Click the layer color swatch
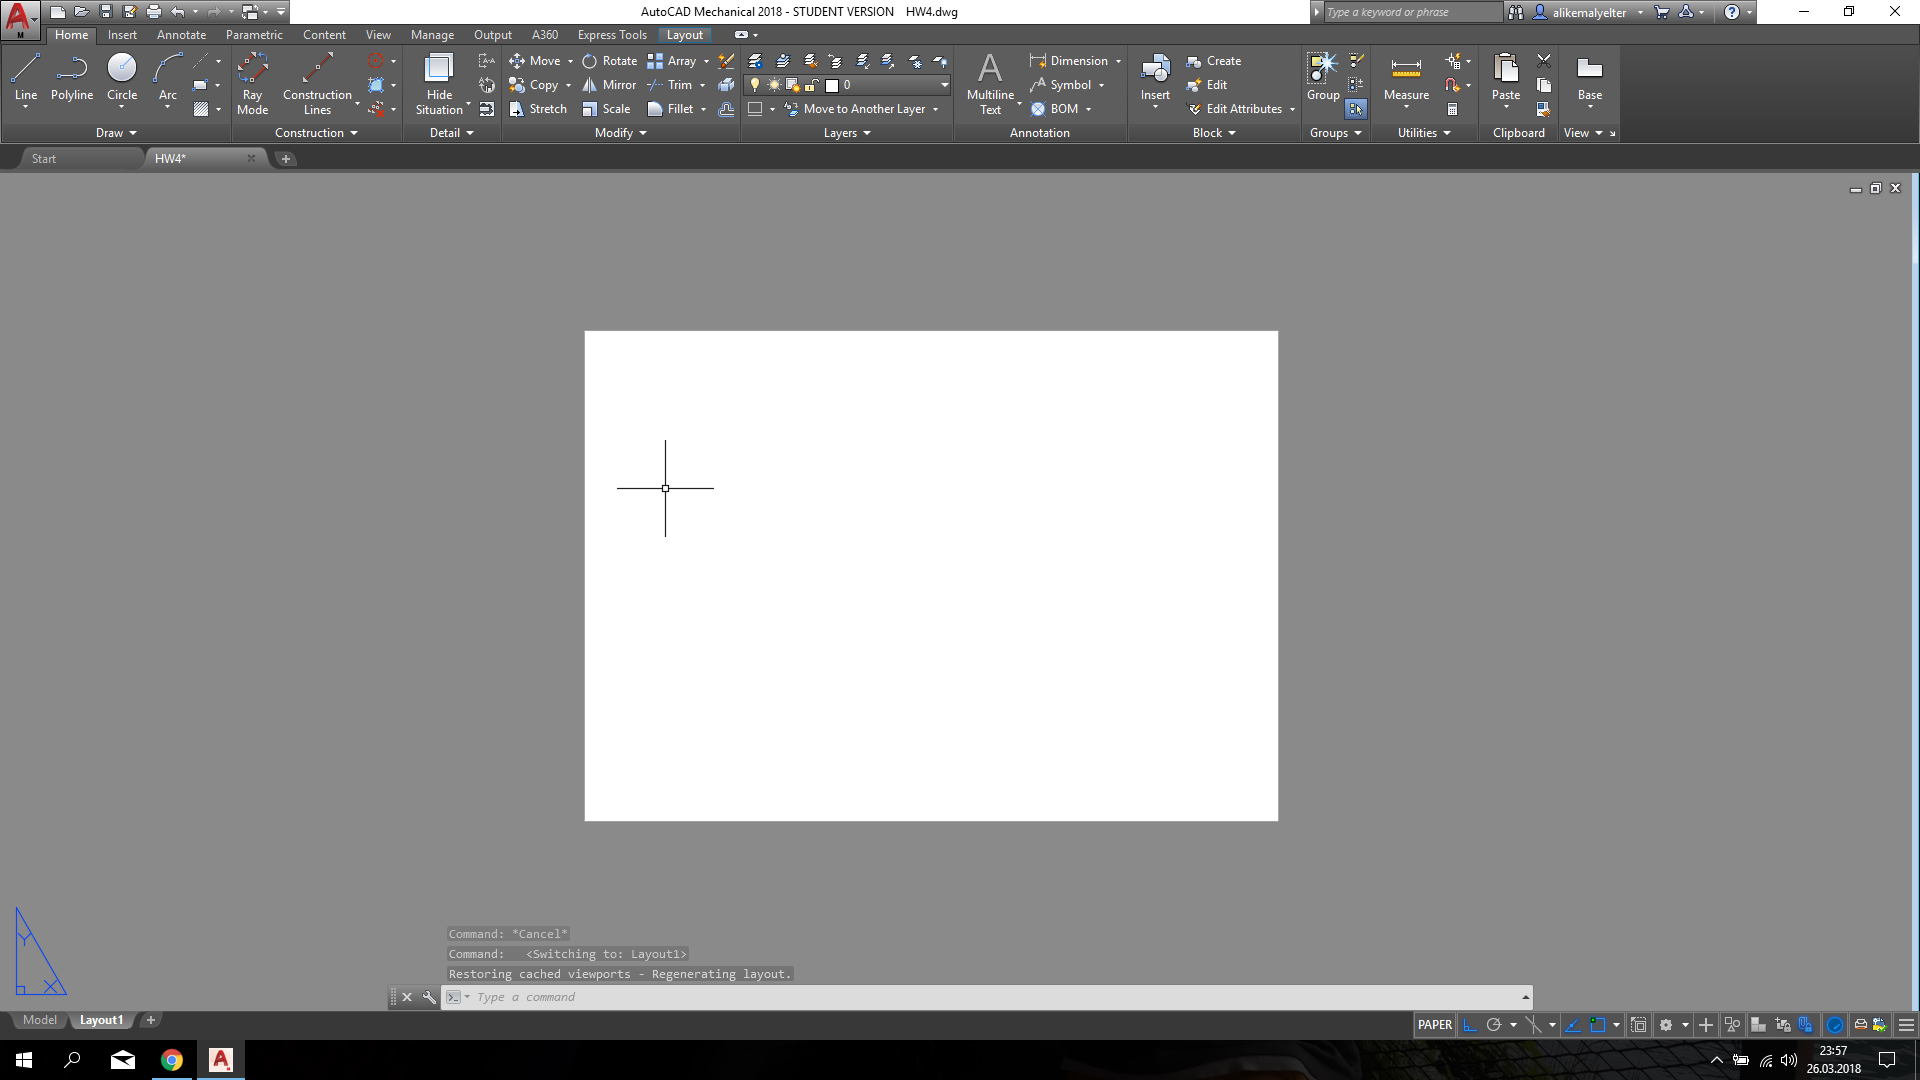This screenshot has height=1080, width=1920. point(833,85)
